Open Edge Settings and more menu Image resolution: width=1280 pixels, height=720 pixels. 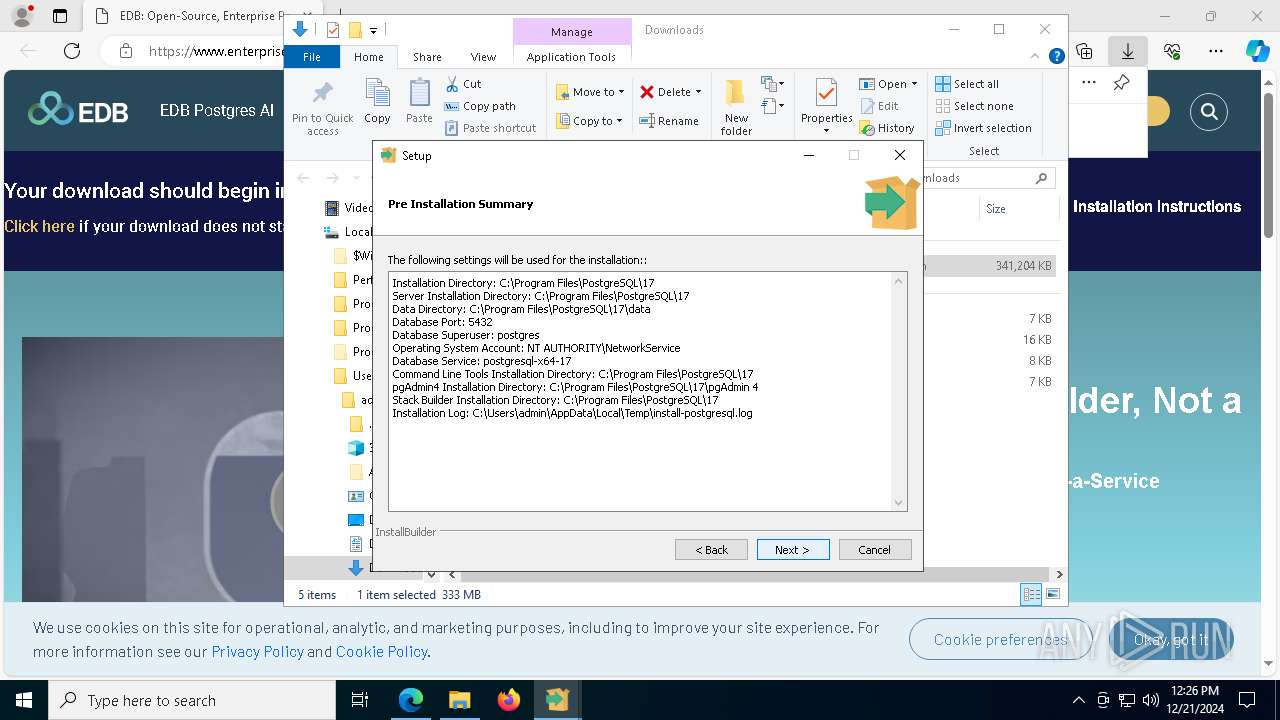tap(1216, 51)
